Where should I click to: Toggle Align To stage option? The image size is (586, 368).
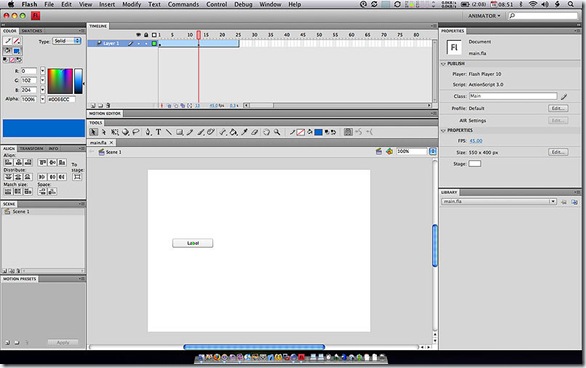pyautogui.click(x=77, y=177)
